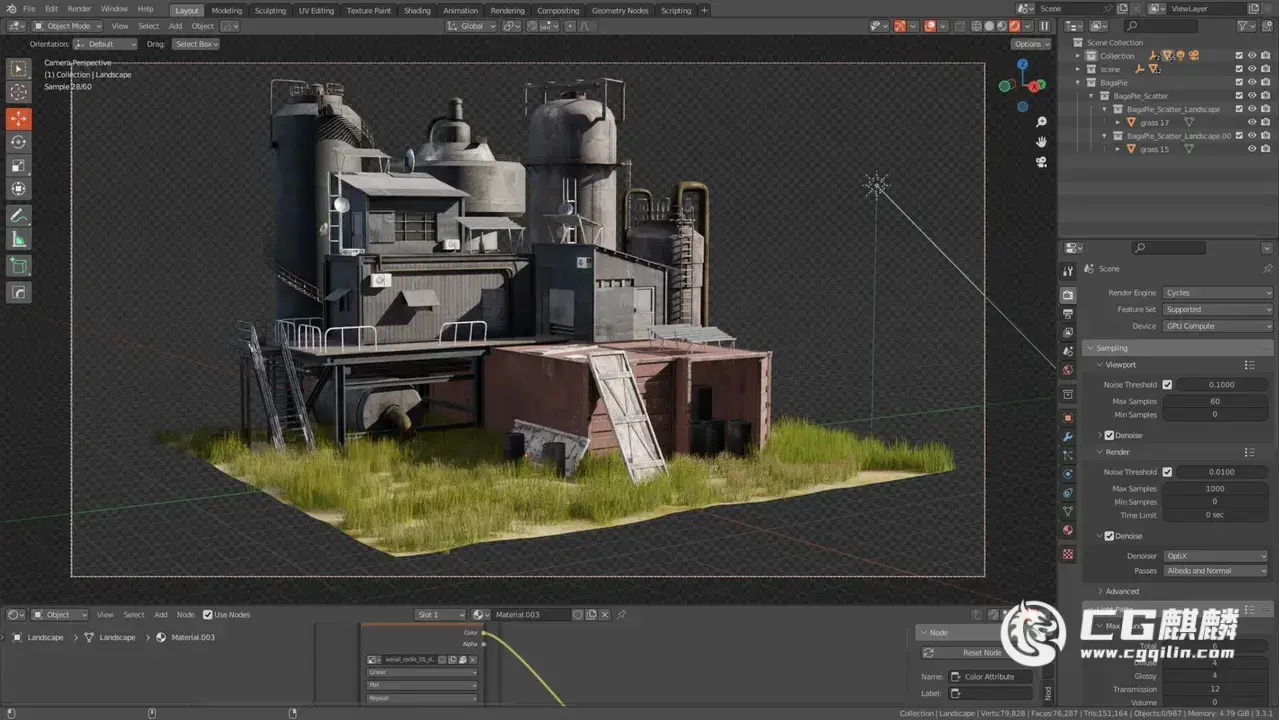This screenshot has width=1280, height=720.
Task: Open the Render menu
Action: (x=79, y=9)
